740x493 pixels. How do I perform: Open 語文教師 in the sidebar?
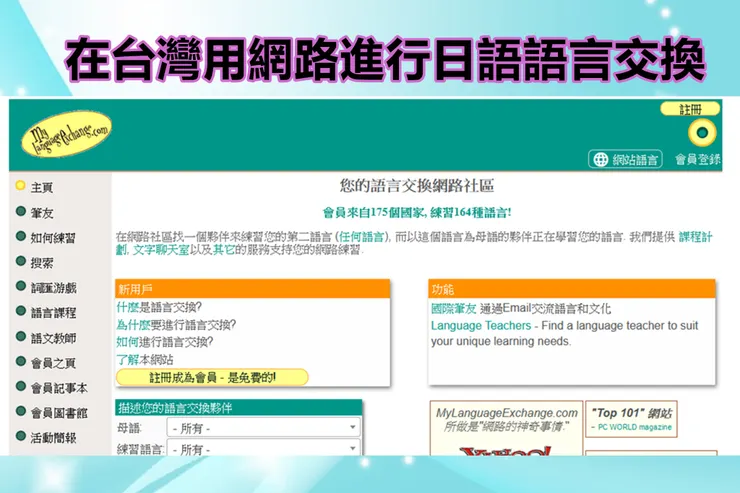click(x=53, y=338)
